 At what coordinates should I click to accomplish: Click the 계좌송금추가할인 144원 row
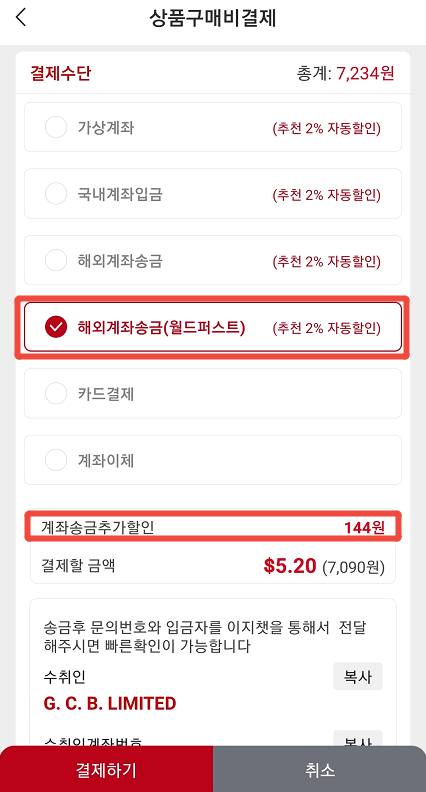pos(213,527)
